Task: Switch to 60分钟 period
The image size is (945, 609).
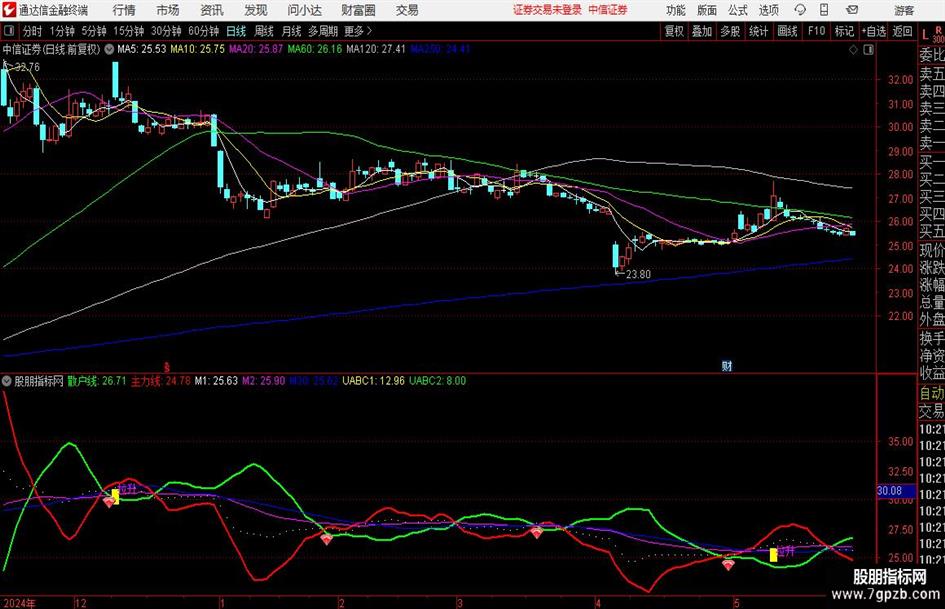Action: click(204, 31)
